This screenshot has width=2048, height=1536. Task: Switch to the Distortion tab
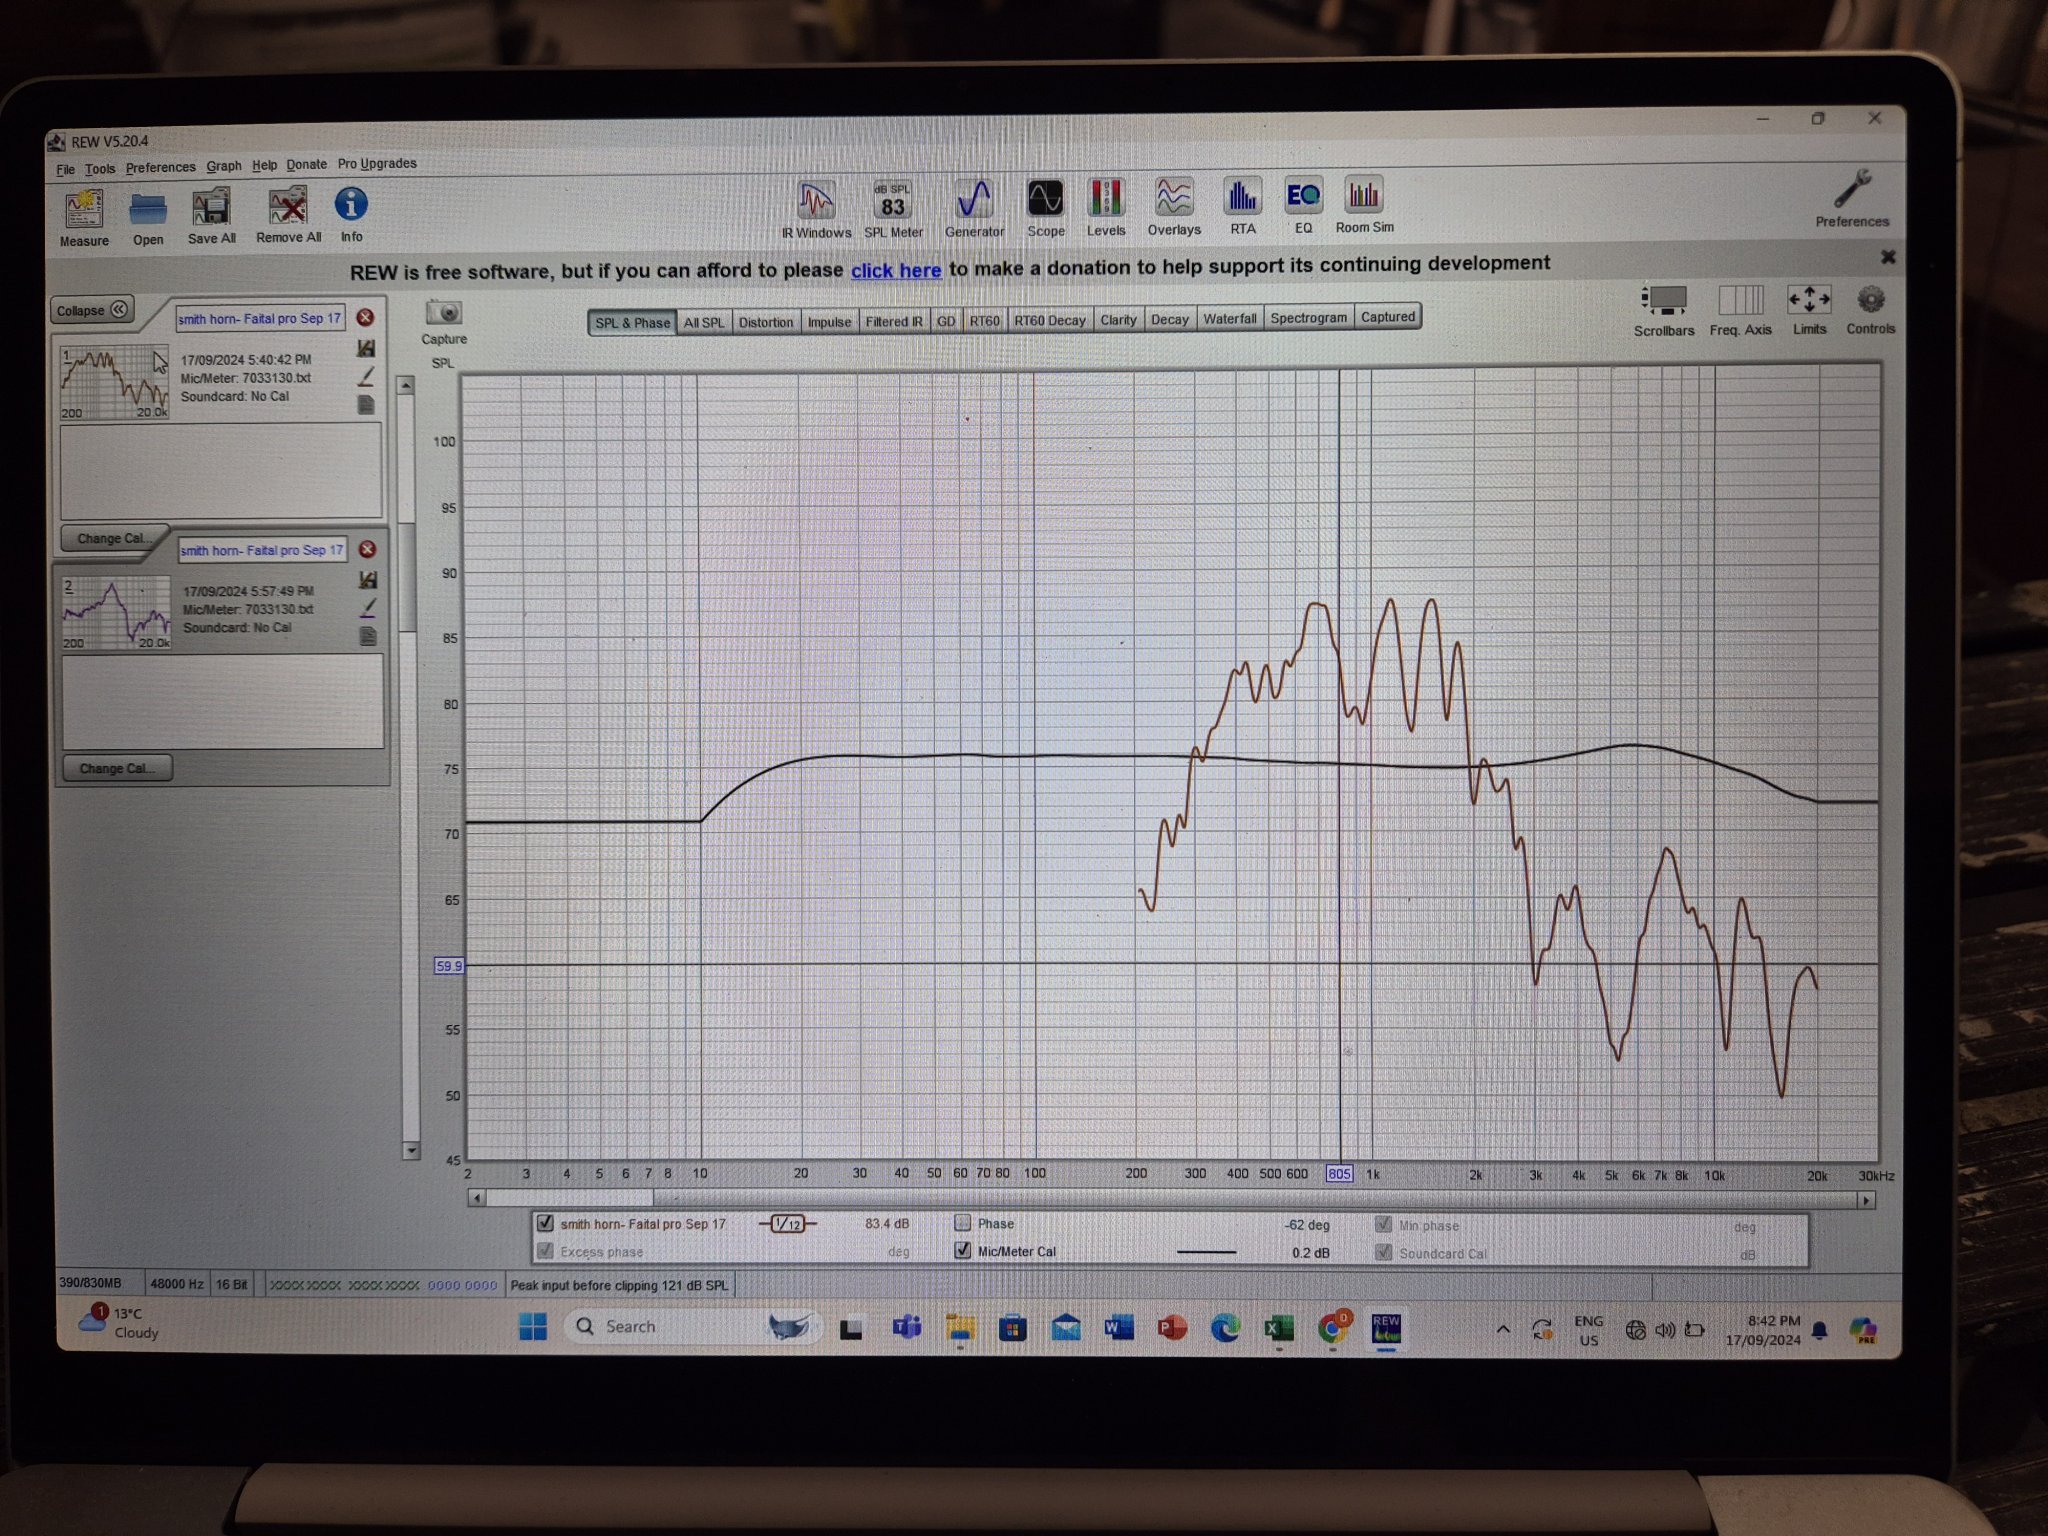click(765, 322)
